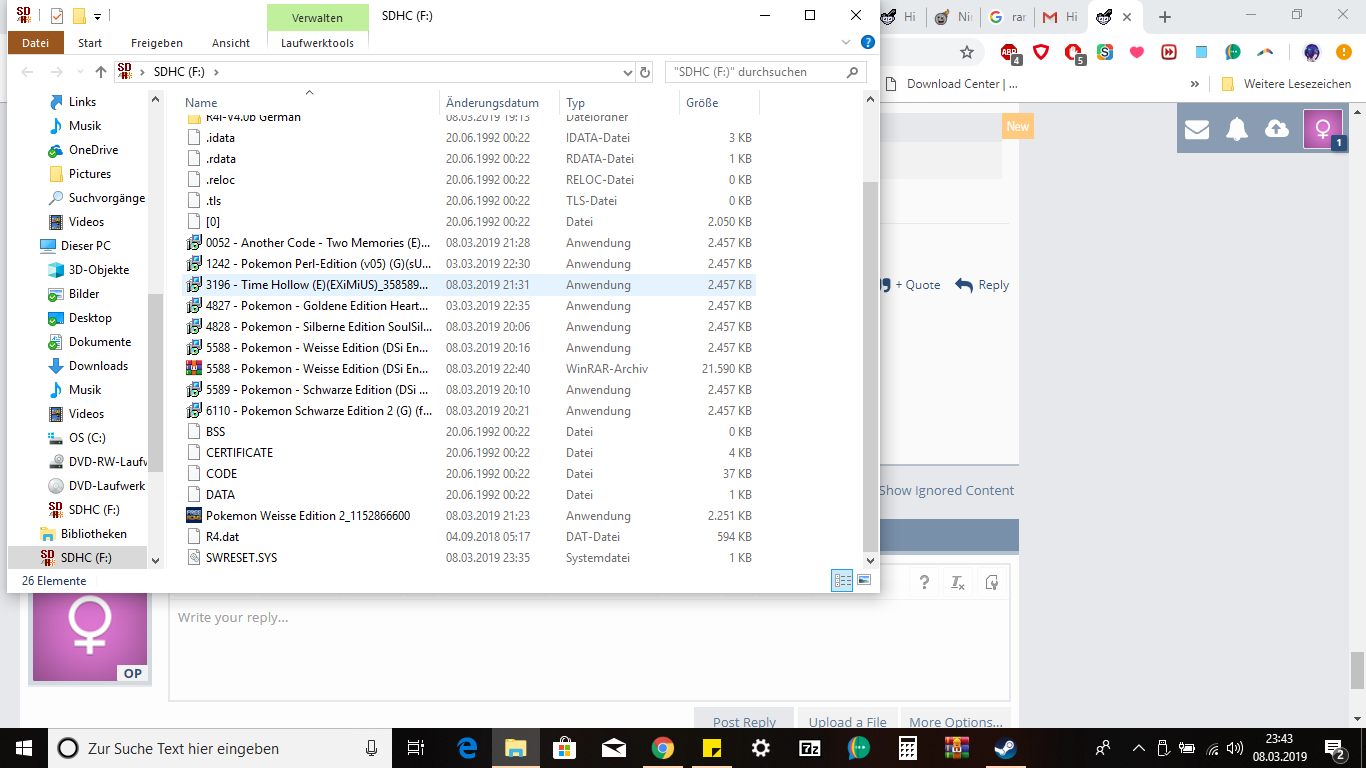Click the Task View icon on taskbar
Image resolution: width=1366 pixels, height=768 pixels.
coord(417,748)
